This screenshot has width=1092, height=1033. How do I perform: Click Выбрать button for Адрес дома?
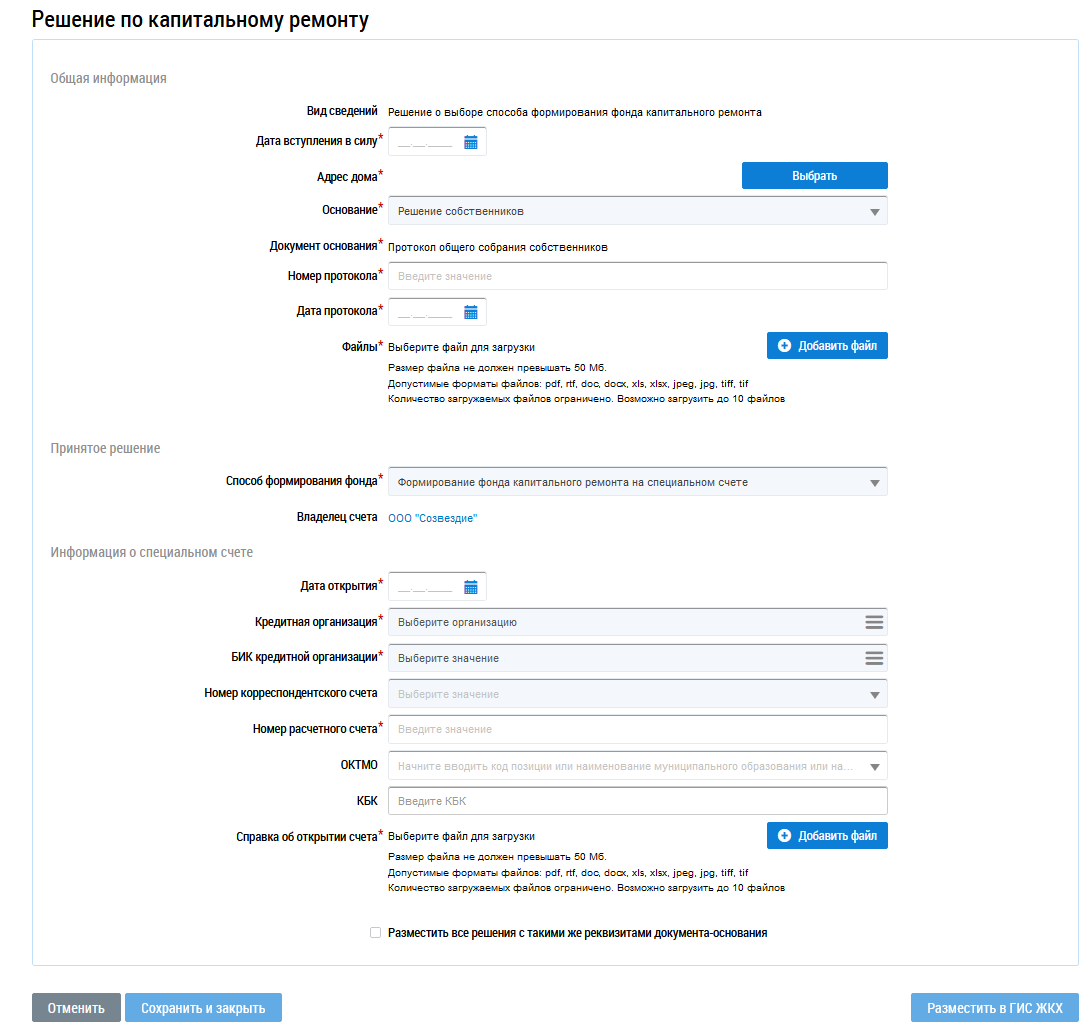(814, 176)
